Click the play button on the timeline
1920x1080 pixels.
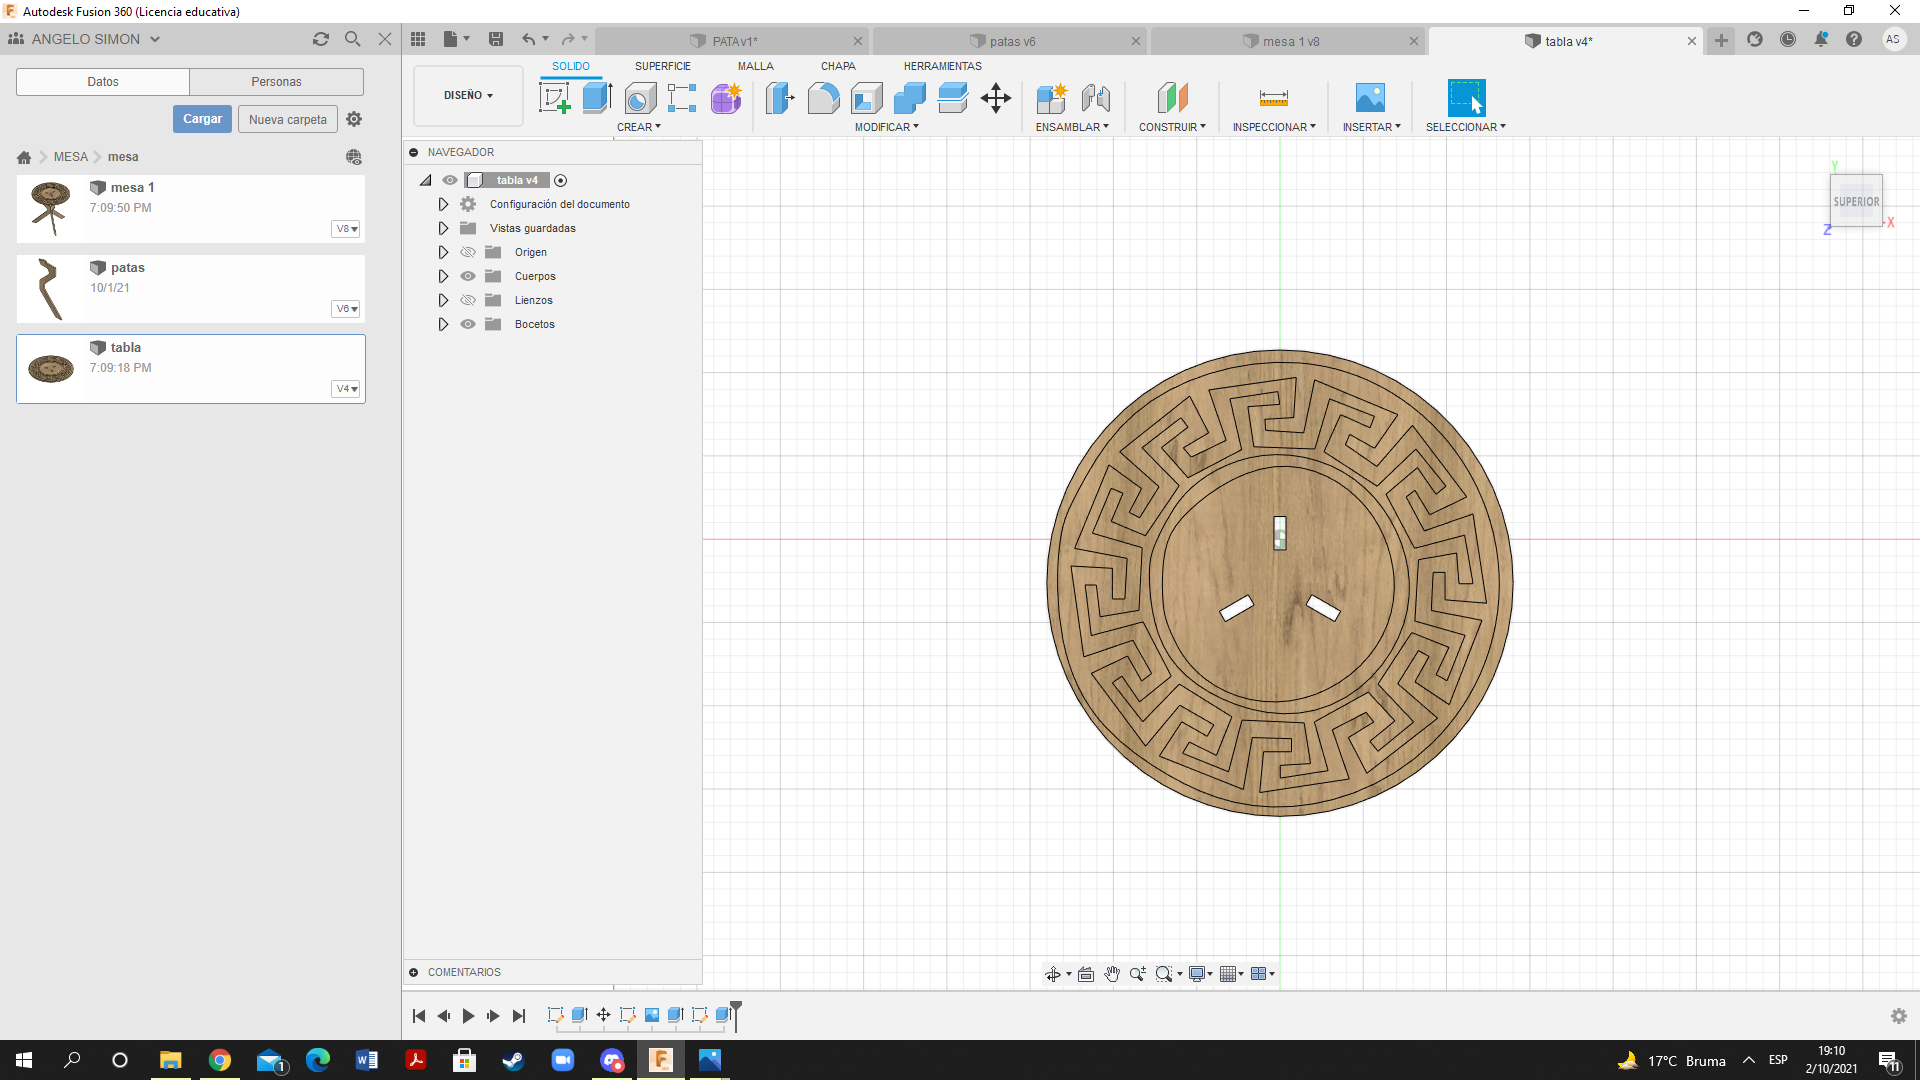[468, 1016]
